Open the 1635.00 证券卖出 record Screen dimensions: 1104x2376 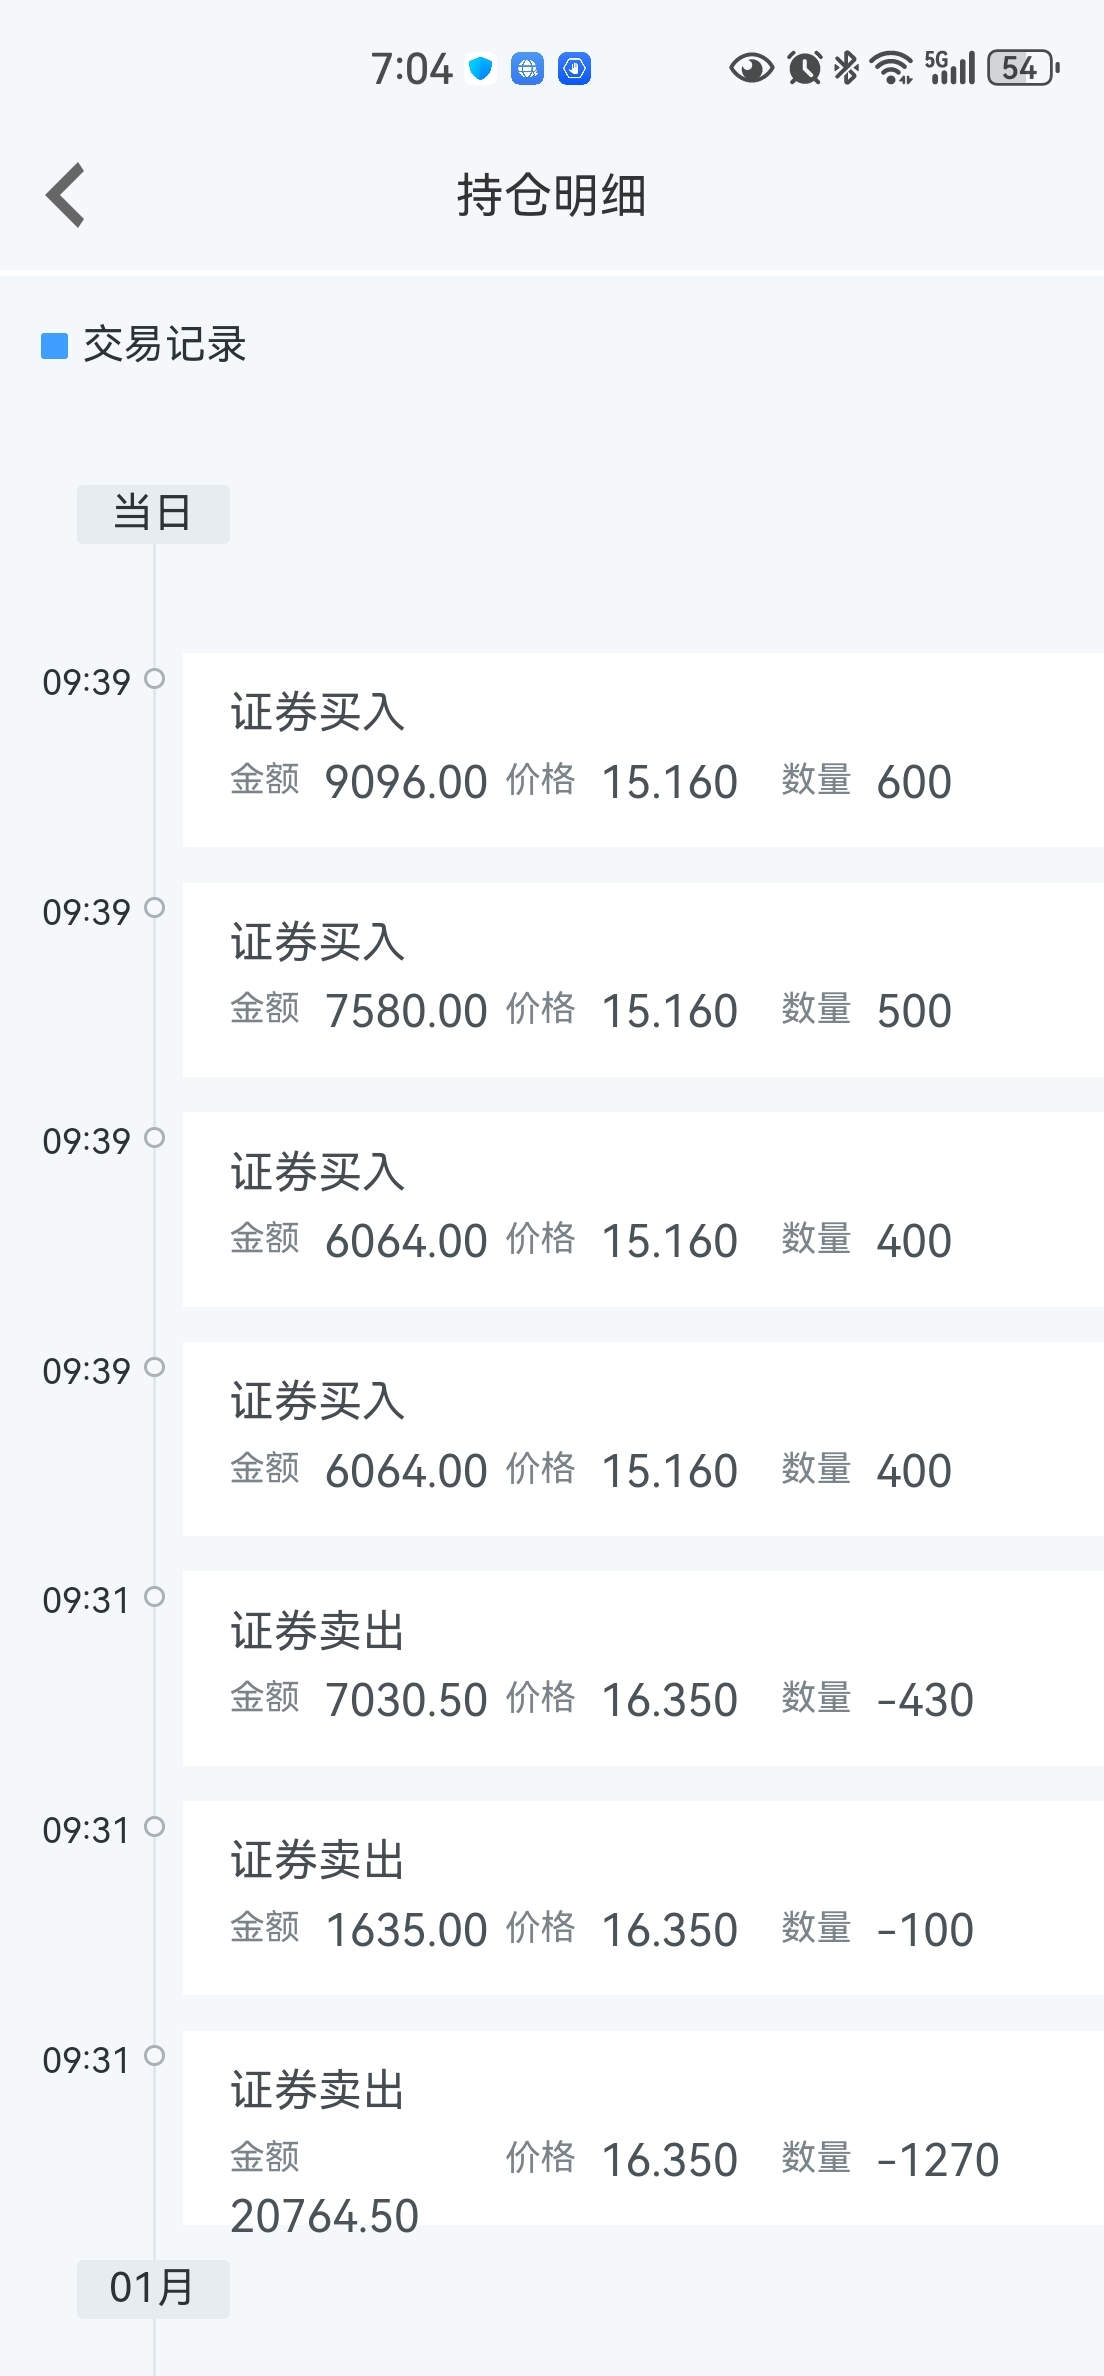tap(642, 1898)
